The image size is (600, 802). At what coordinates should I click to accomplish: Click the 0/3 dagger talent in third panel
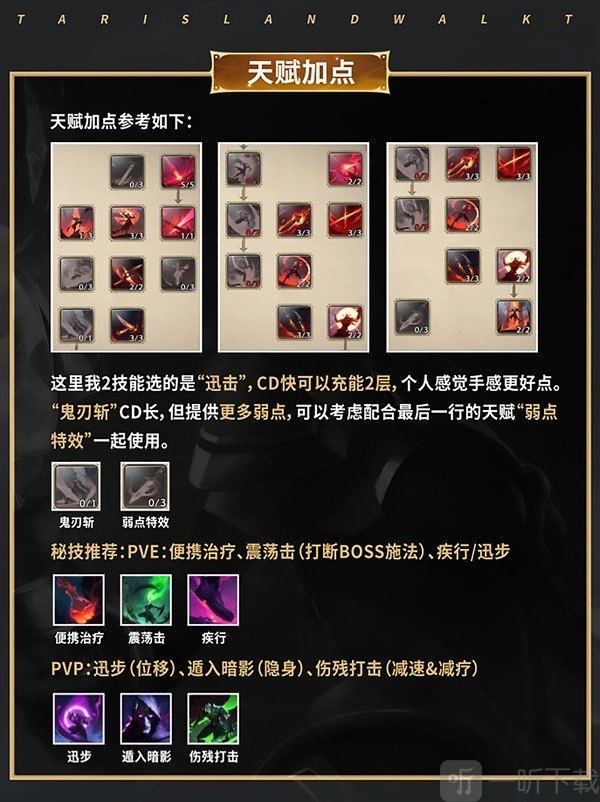click(x=412, y=317)
